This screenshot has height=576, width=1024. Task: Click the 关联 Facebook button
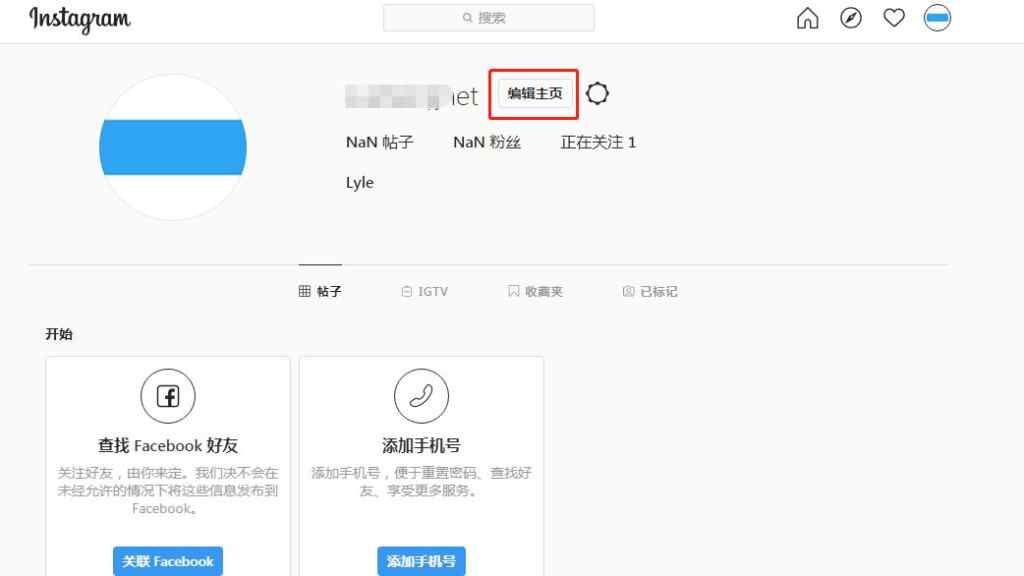pos(167,561)
